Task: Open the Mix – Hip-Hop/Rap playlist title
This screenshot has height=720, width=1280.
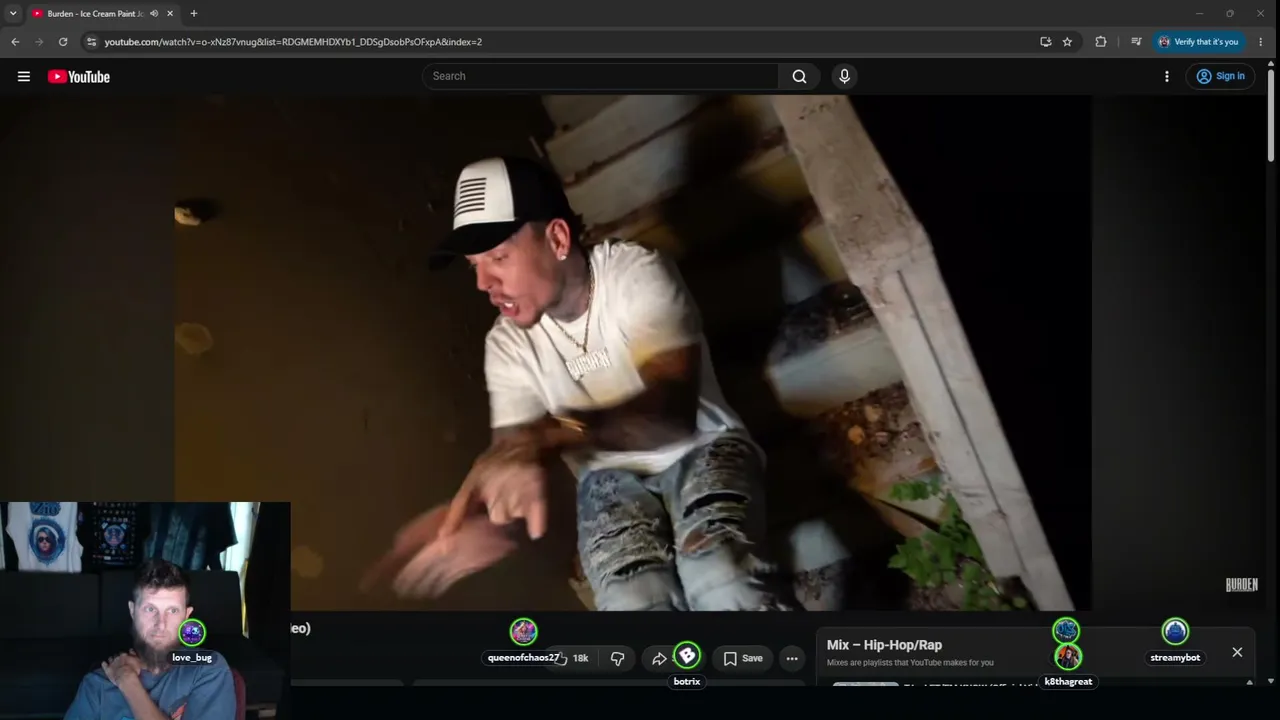Action: pos(884,645)
